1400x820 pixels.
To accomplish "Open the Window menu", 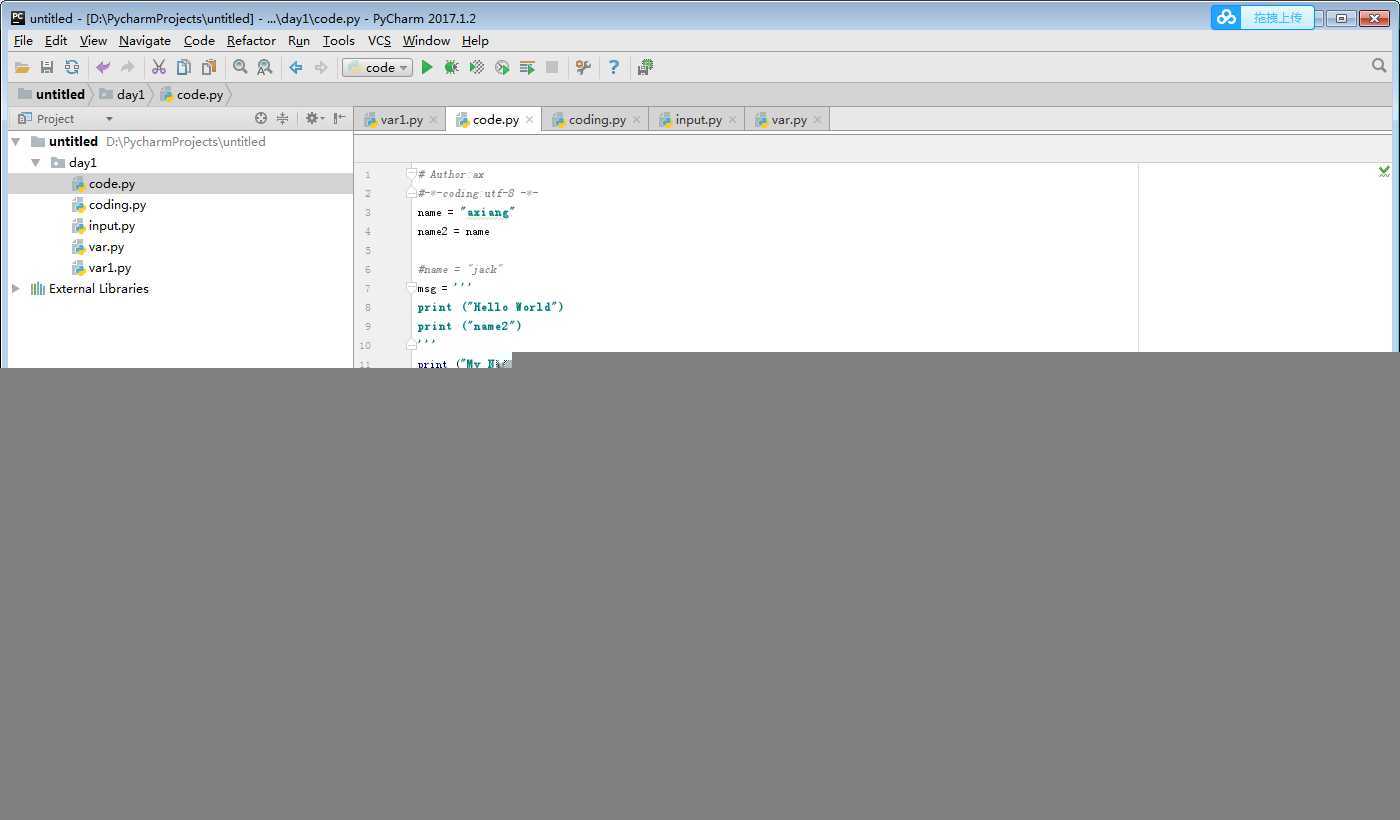I will point(426,40).
